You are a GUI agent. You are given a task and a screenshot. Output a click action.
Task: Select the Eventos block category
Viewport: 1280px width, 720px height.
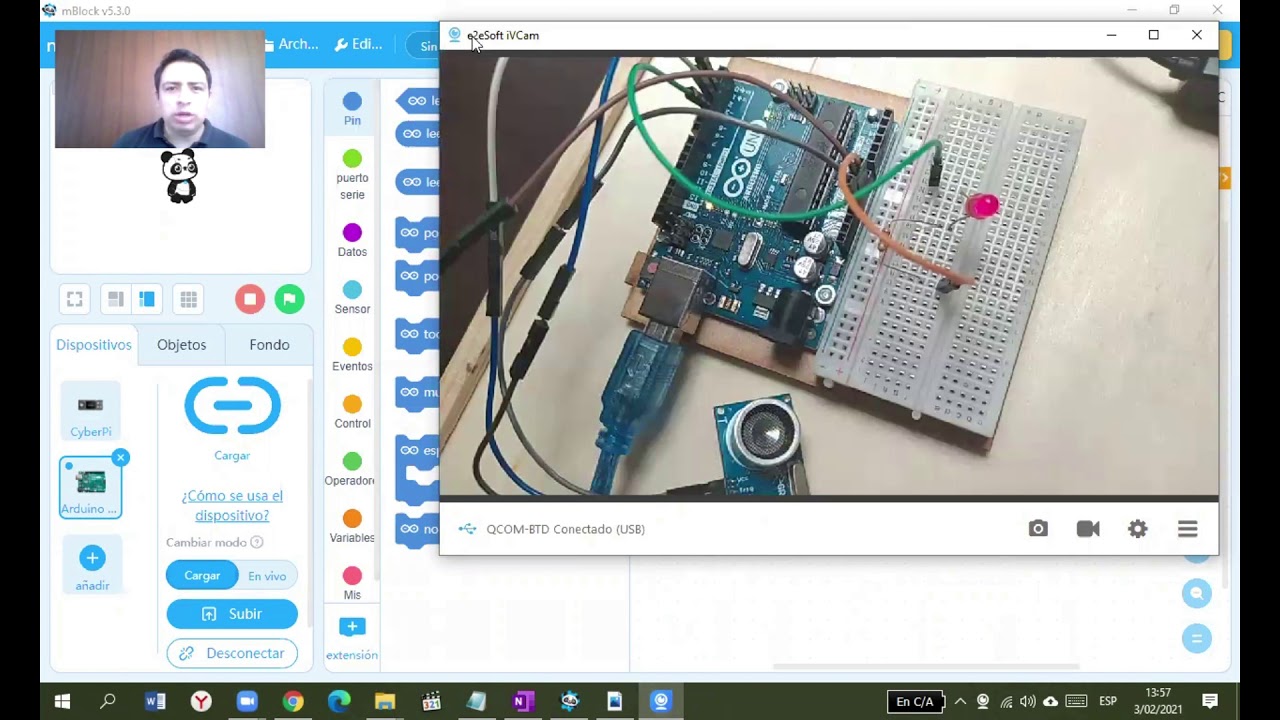(x=352, y=355)
